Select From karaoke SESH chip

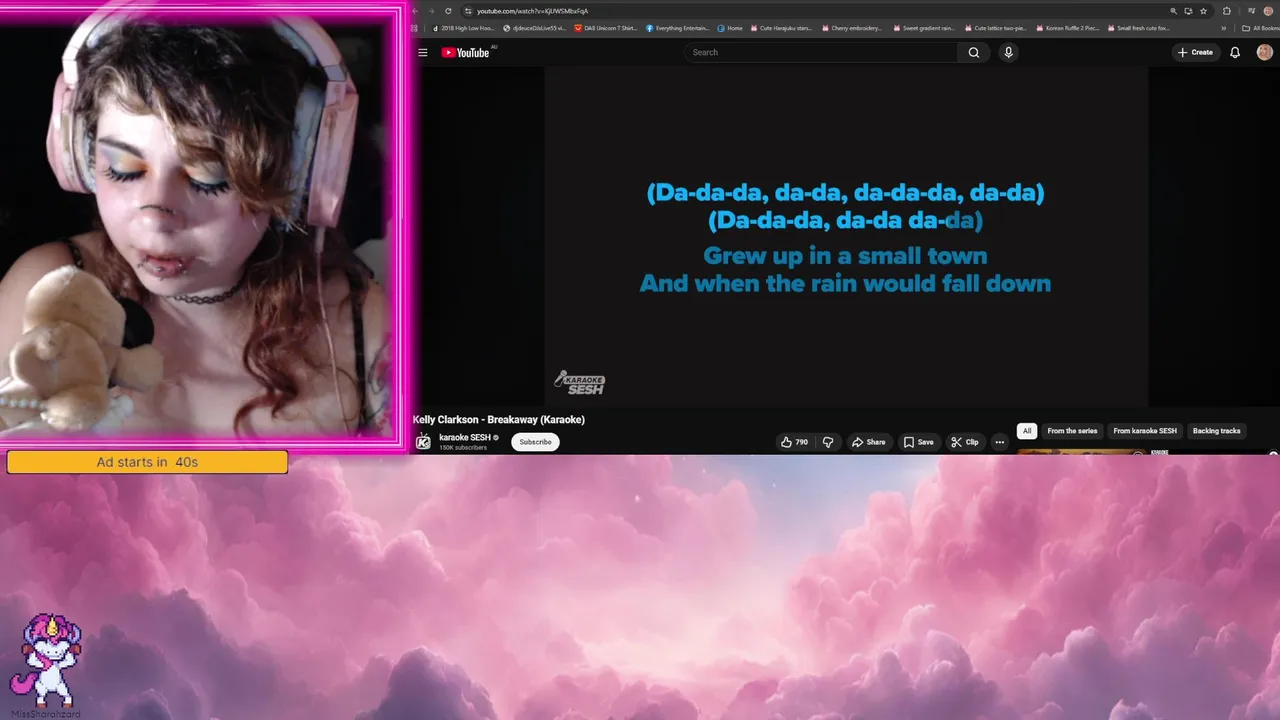(x=1145, y=431)
